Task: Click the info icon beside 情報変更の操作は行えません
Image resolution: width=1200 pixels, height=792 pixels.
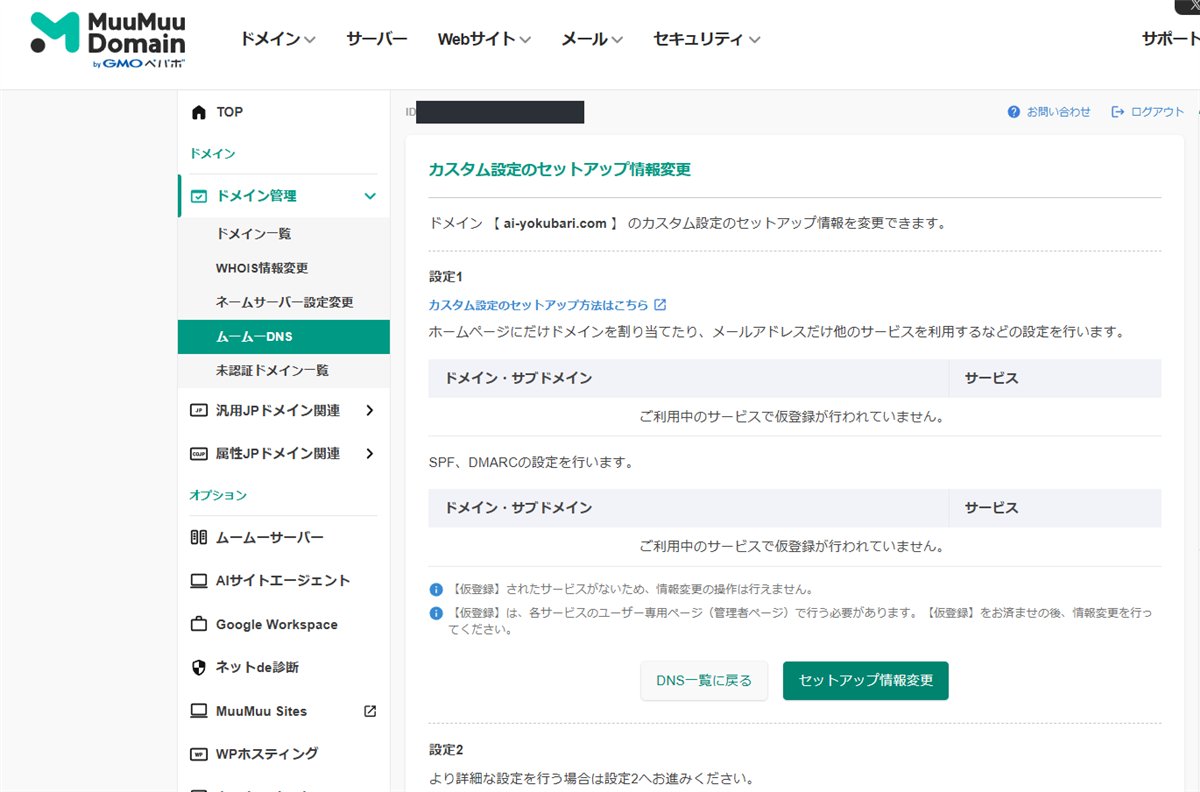Action: coord(436,589)
